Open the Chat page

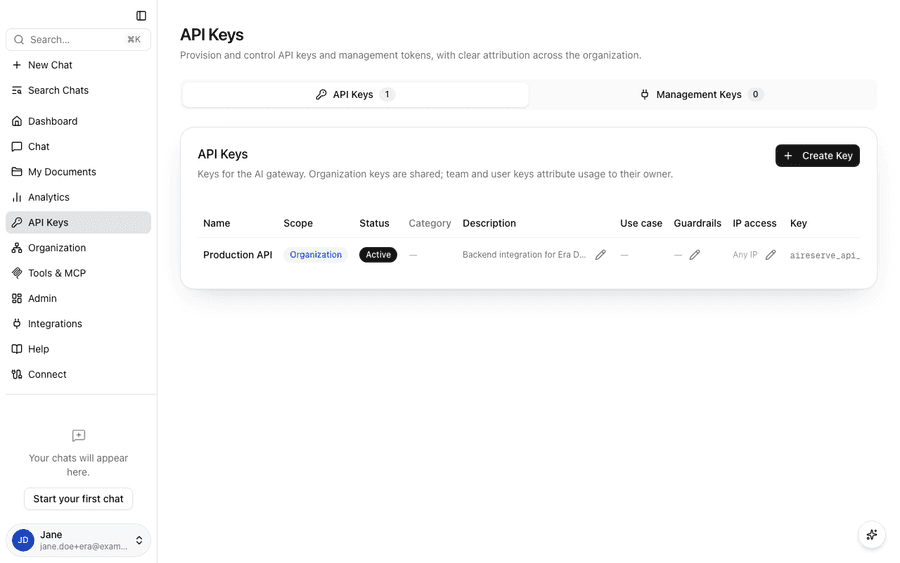[78, 146]
